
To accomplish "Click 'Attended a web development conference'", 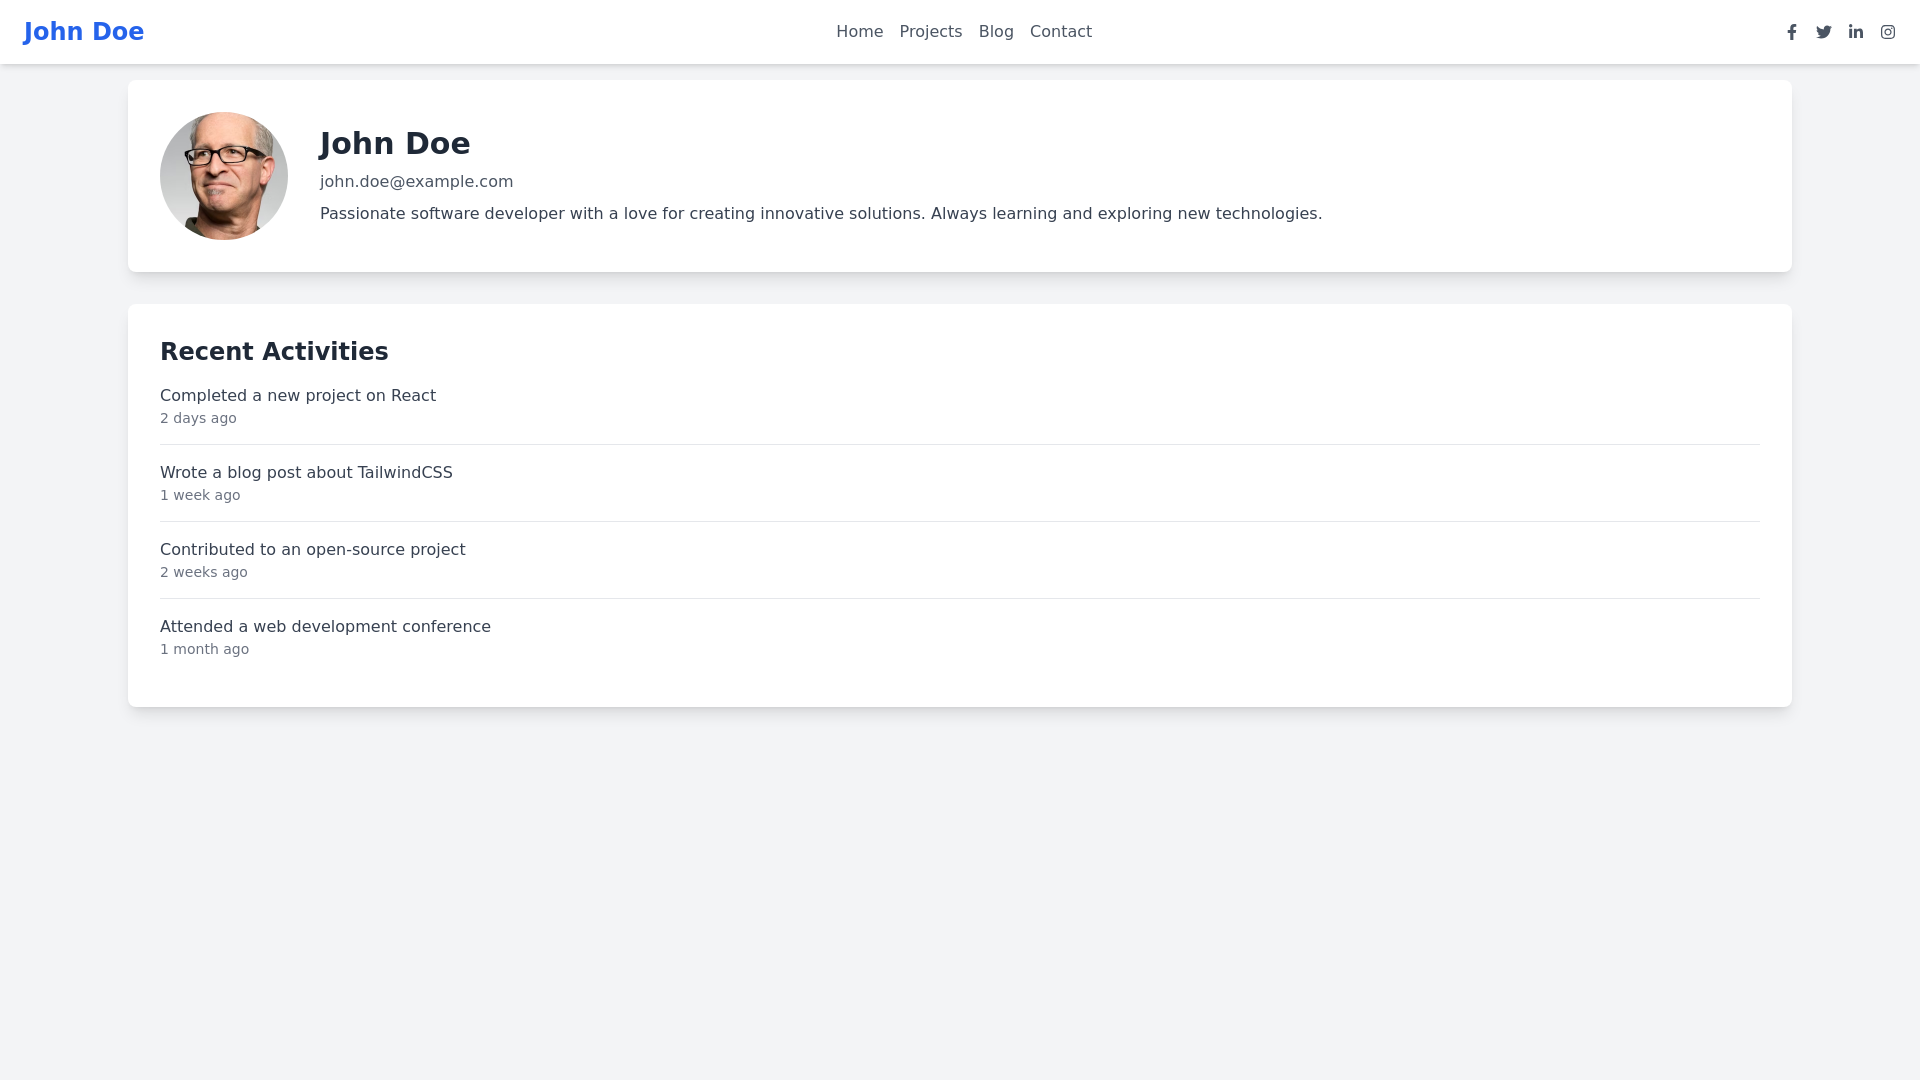I will coord(325,626).
